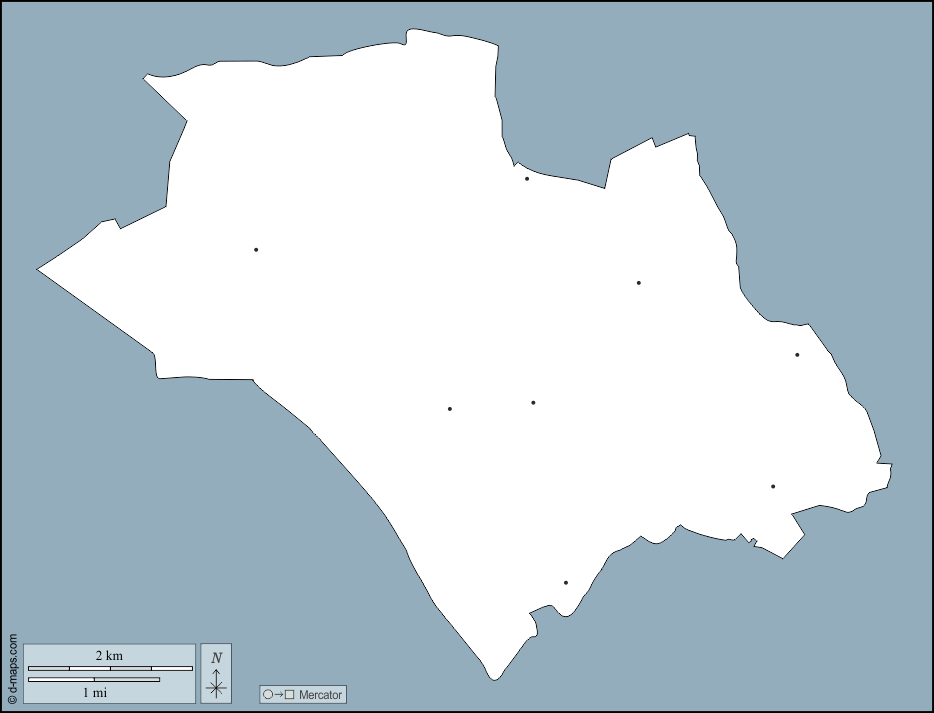Click the easternmost city dot on the map
This screenshot has width=934, height=713.
(797, 355)
